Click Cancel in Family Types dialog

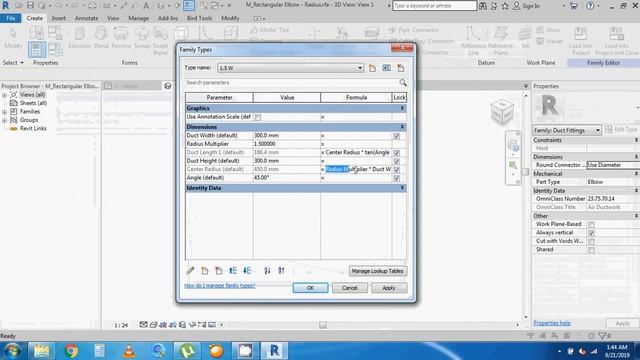click(349, 288)
